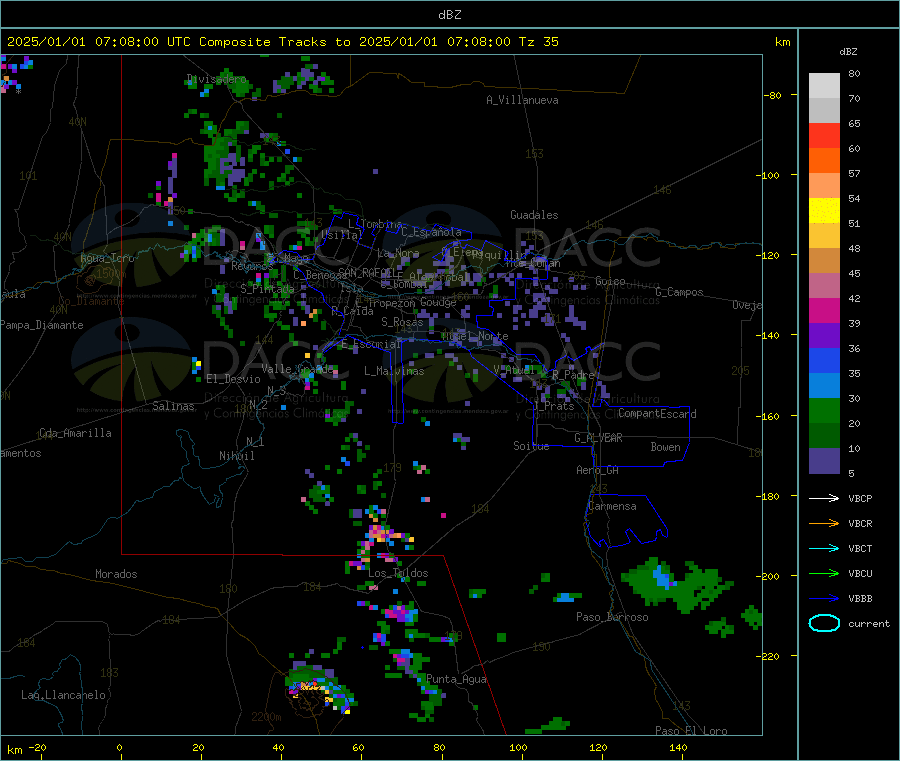Click the 'Aero_GA' map label
This screenshot has height=761, width=900.
(x=598, y=470)
